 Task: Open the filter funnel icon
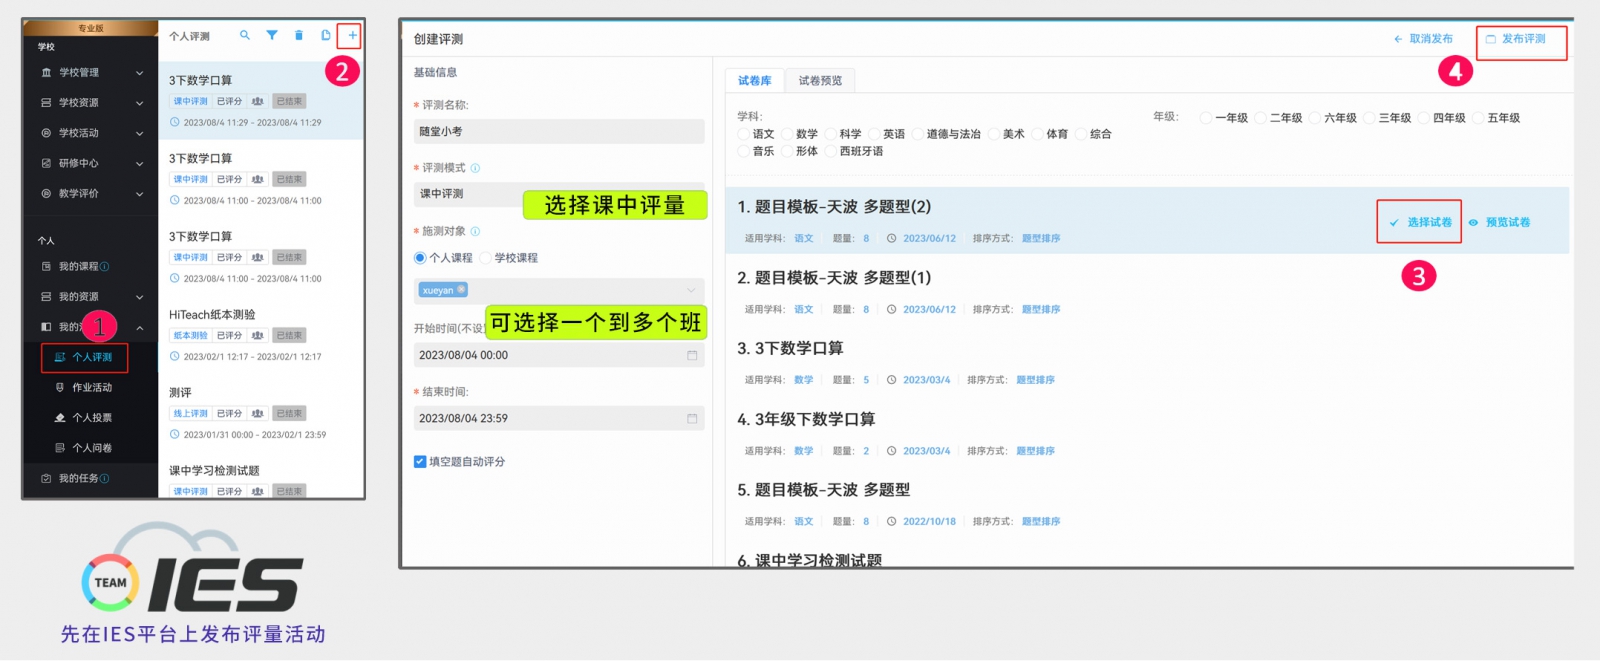[x=272, y=35]
